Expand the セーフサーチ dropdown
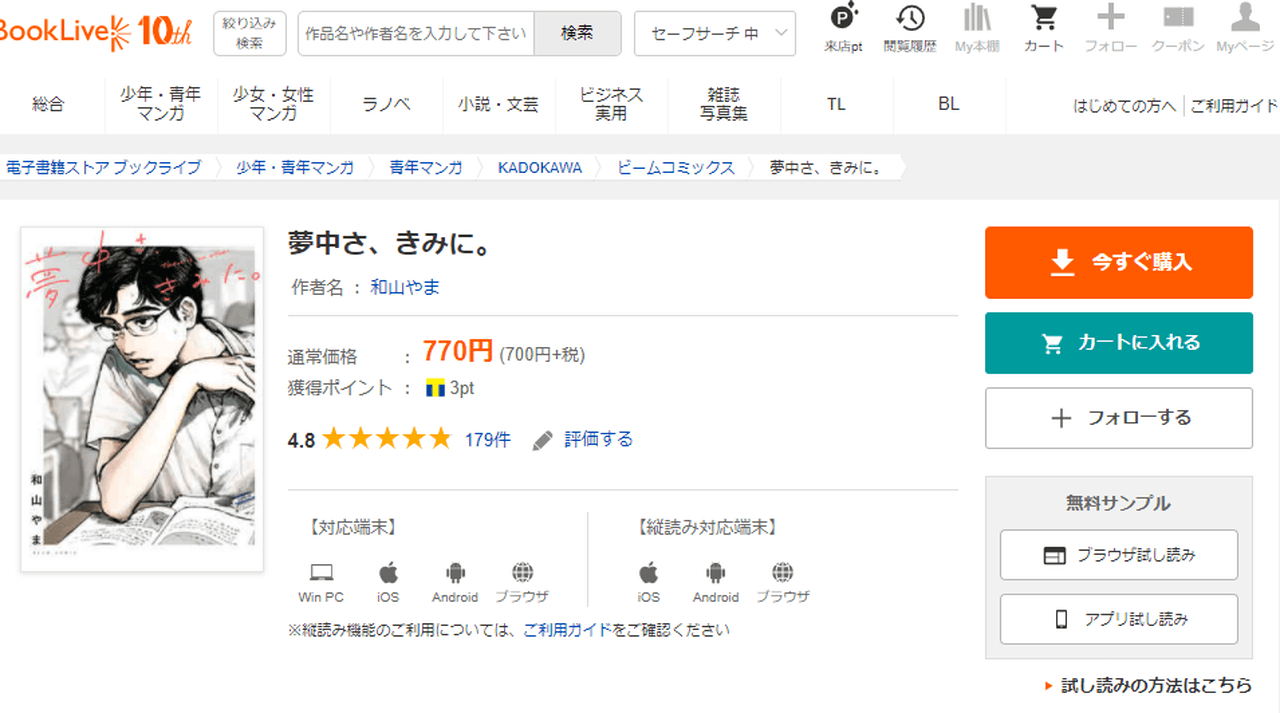 coord(714,33)
